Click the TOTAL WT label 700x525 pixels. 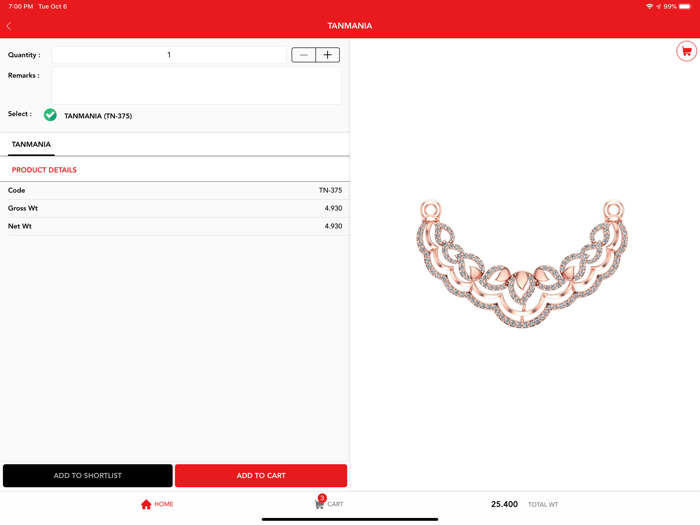point(543,504)
